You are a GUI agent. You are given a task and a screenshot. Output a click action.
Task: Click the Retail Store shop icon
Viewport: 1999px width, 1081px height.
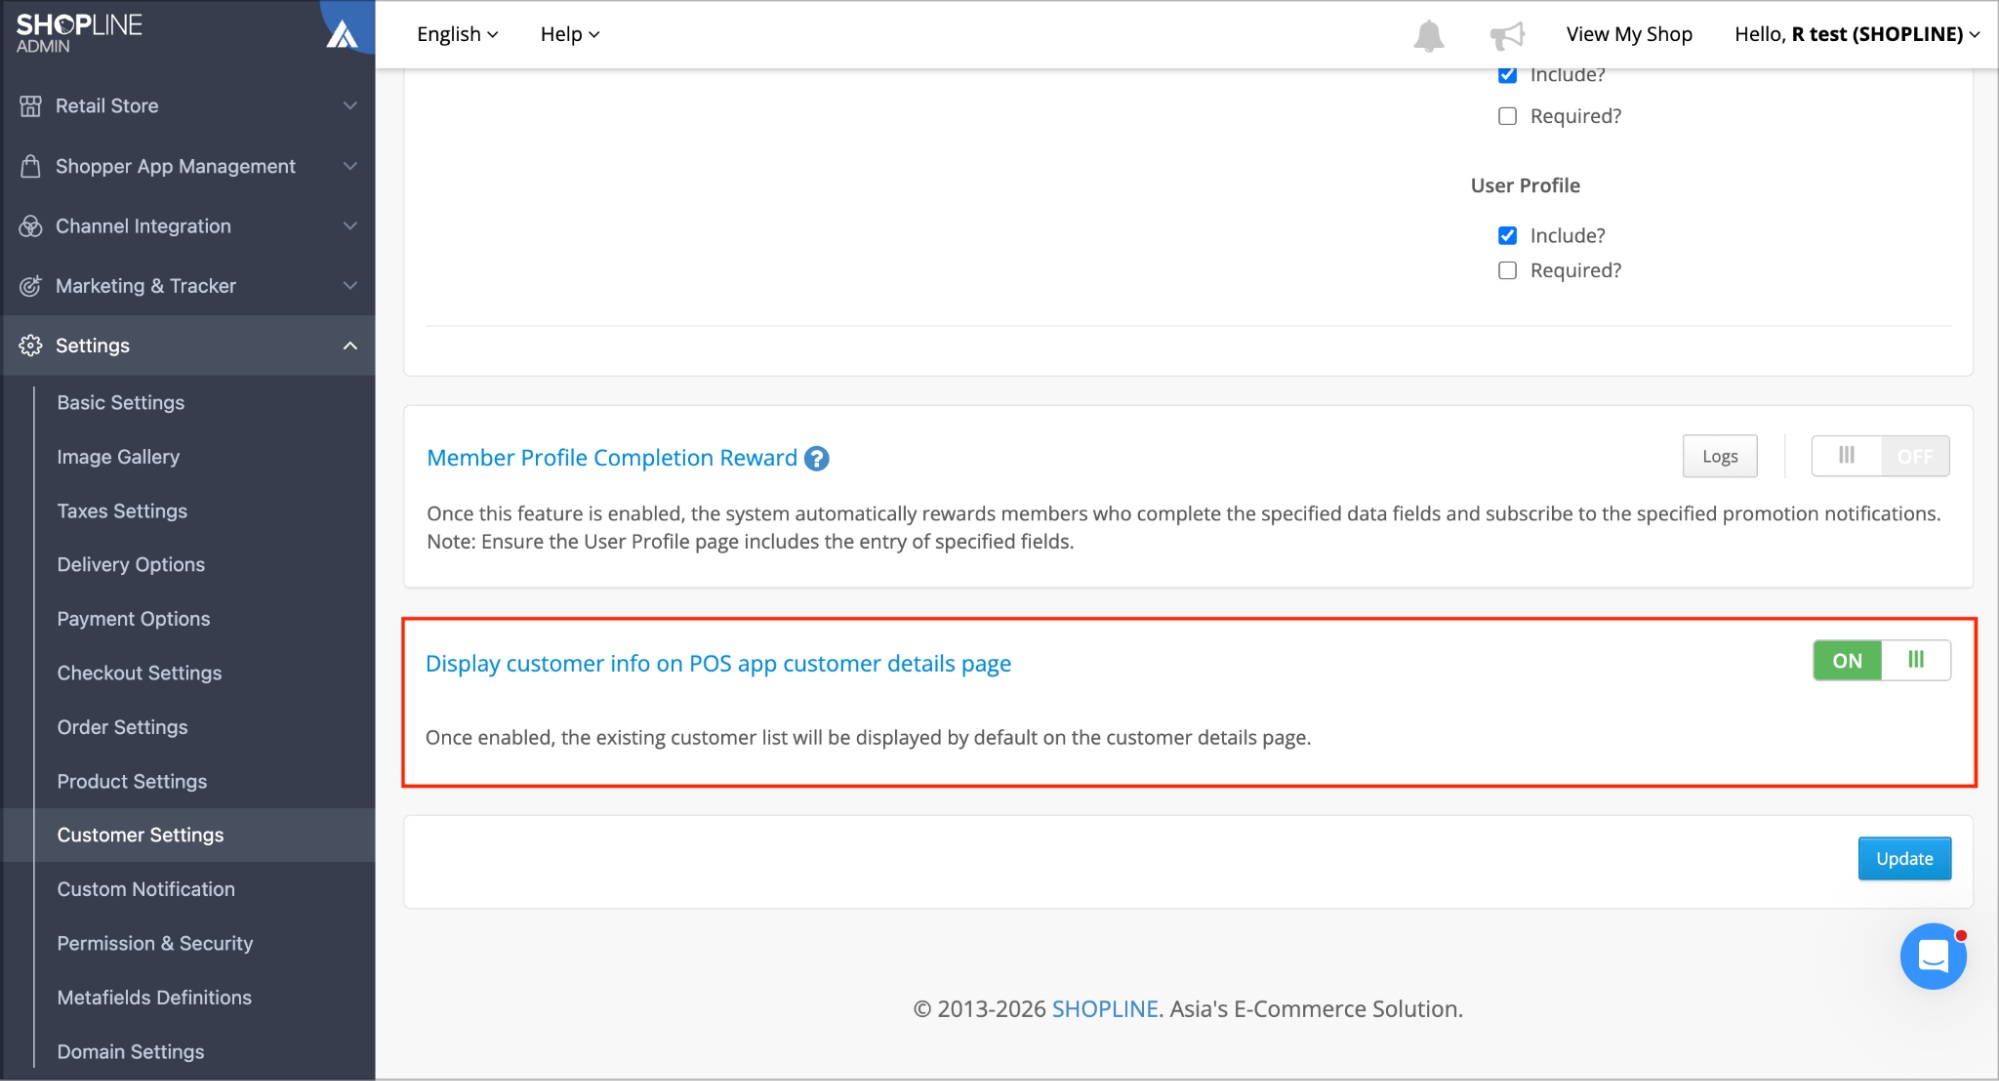[x=31, y=106]
